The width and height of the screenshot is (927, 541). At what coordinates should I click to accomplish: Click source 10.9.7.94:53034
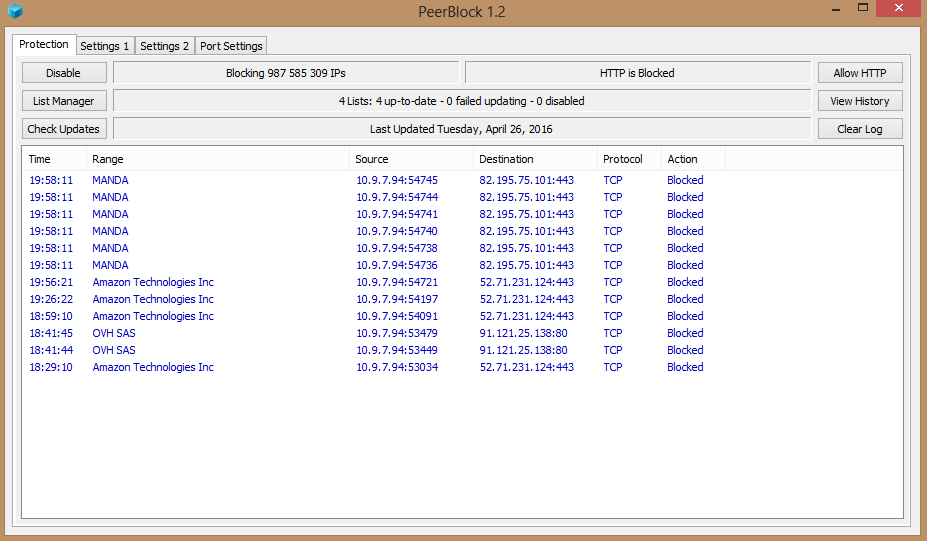397,367
